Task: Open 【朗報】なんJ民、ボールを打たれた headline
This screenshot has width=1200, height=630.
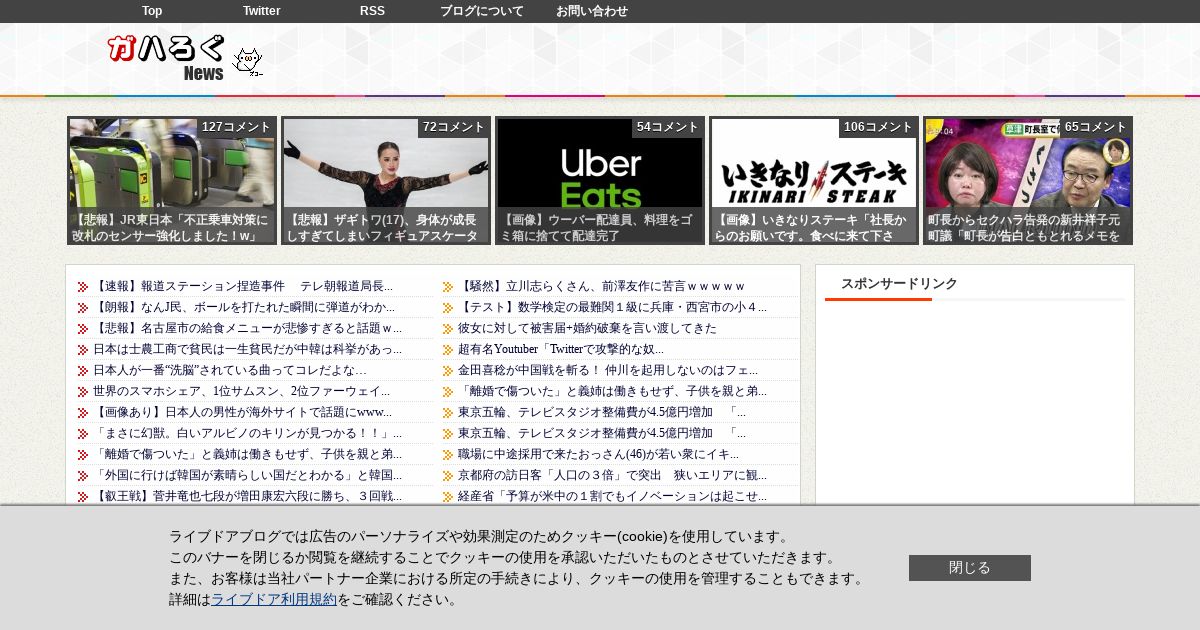Action: (244, 307)
